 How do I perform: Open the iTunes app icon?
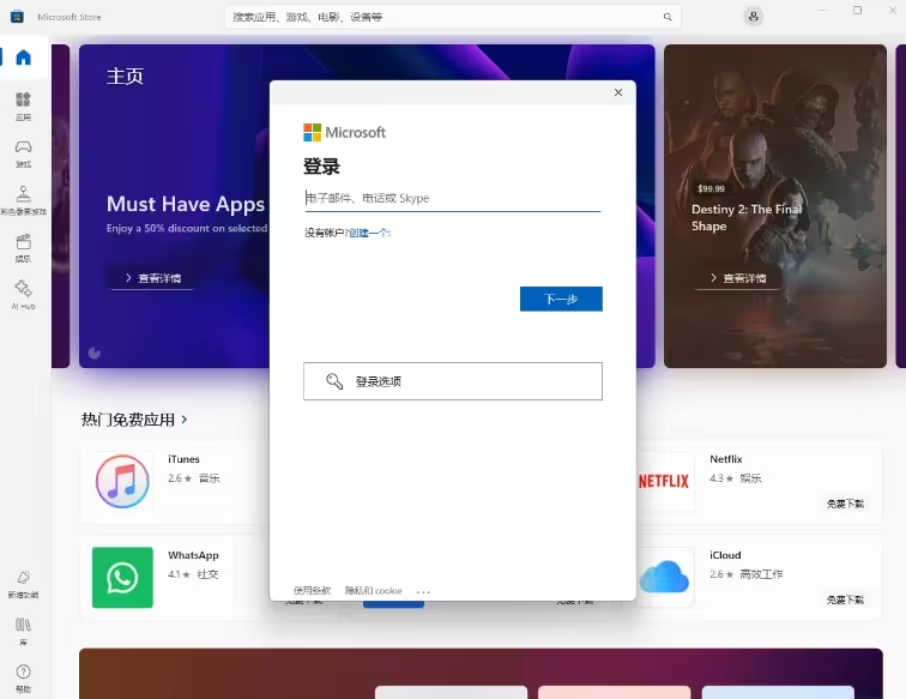pyautogui.click(x=122, y=481)
